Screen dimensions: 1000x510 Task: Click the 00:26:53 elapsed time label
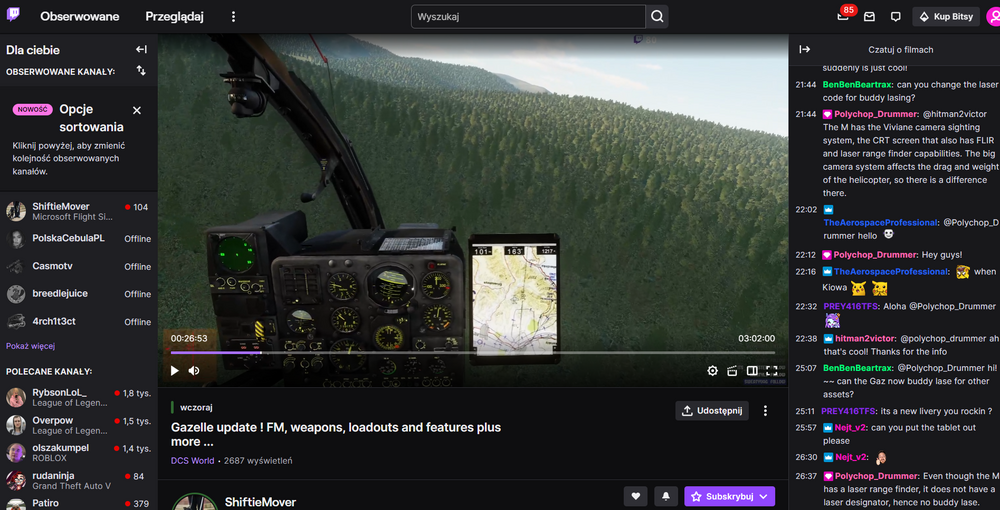[x=189, y=339]
